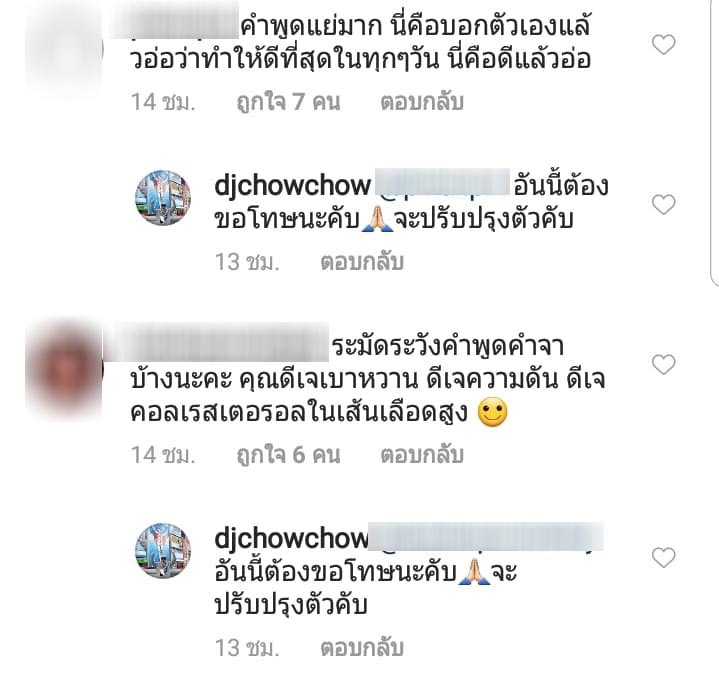Open the second djchowchow profile picture
Image resolution: width=719 pixels, height=690 pixels.
[163, 551]
